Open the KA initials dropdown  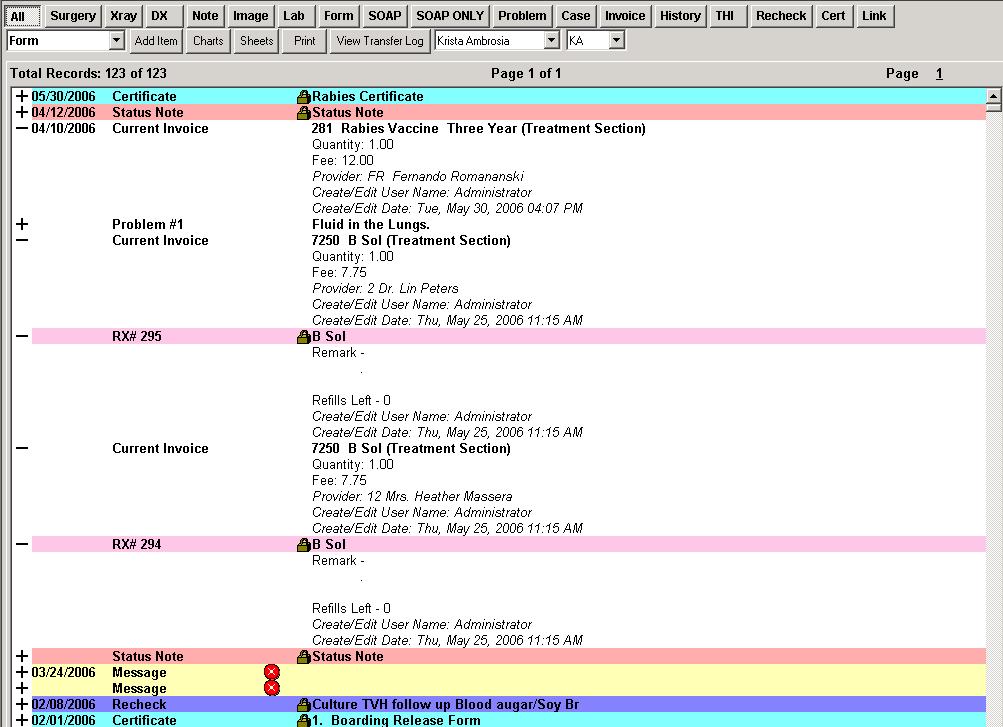616,41
